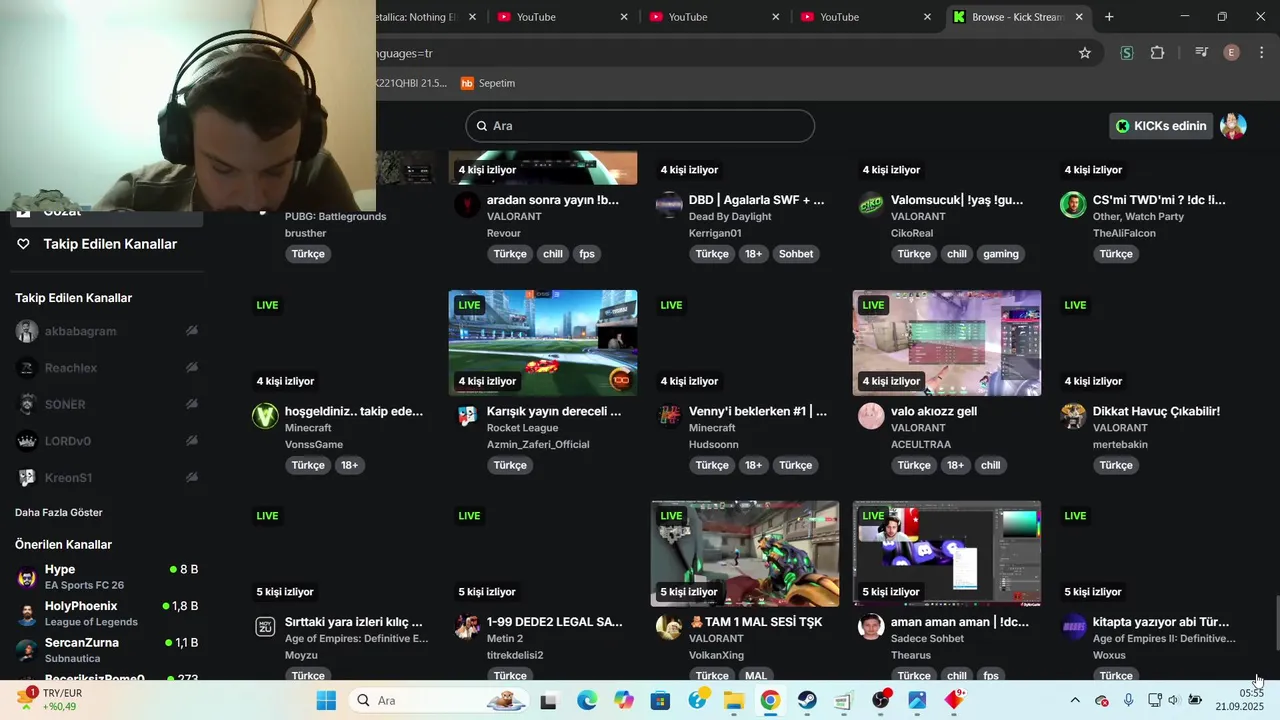Screen dimensions: 1280x720
Task: Open VonssGame's channel avatar
Action: [265, 416]
